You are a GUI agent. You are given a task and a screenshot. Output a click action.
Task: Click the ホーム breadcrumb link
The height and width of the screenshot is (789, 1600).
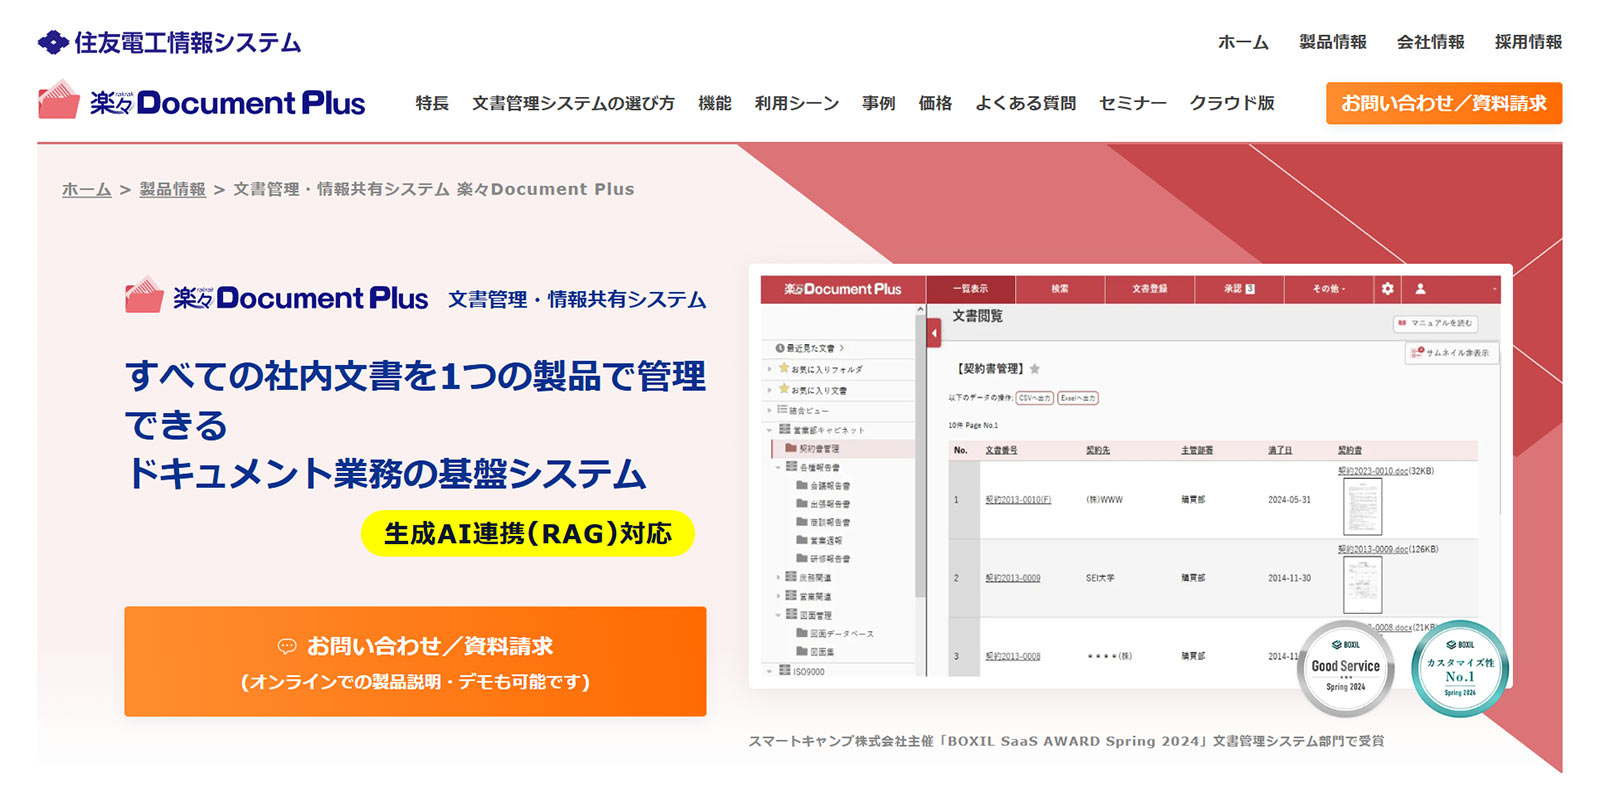tap(87, 189)
